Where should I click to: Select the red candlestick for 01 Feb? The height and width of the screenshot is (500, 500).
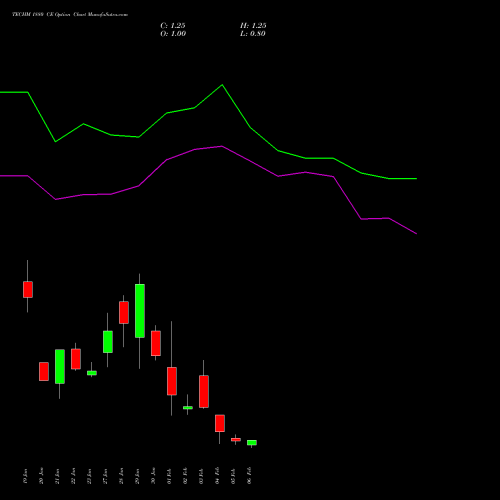point(172,381)
